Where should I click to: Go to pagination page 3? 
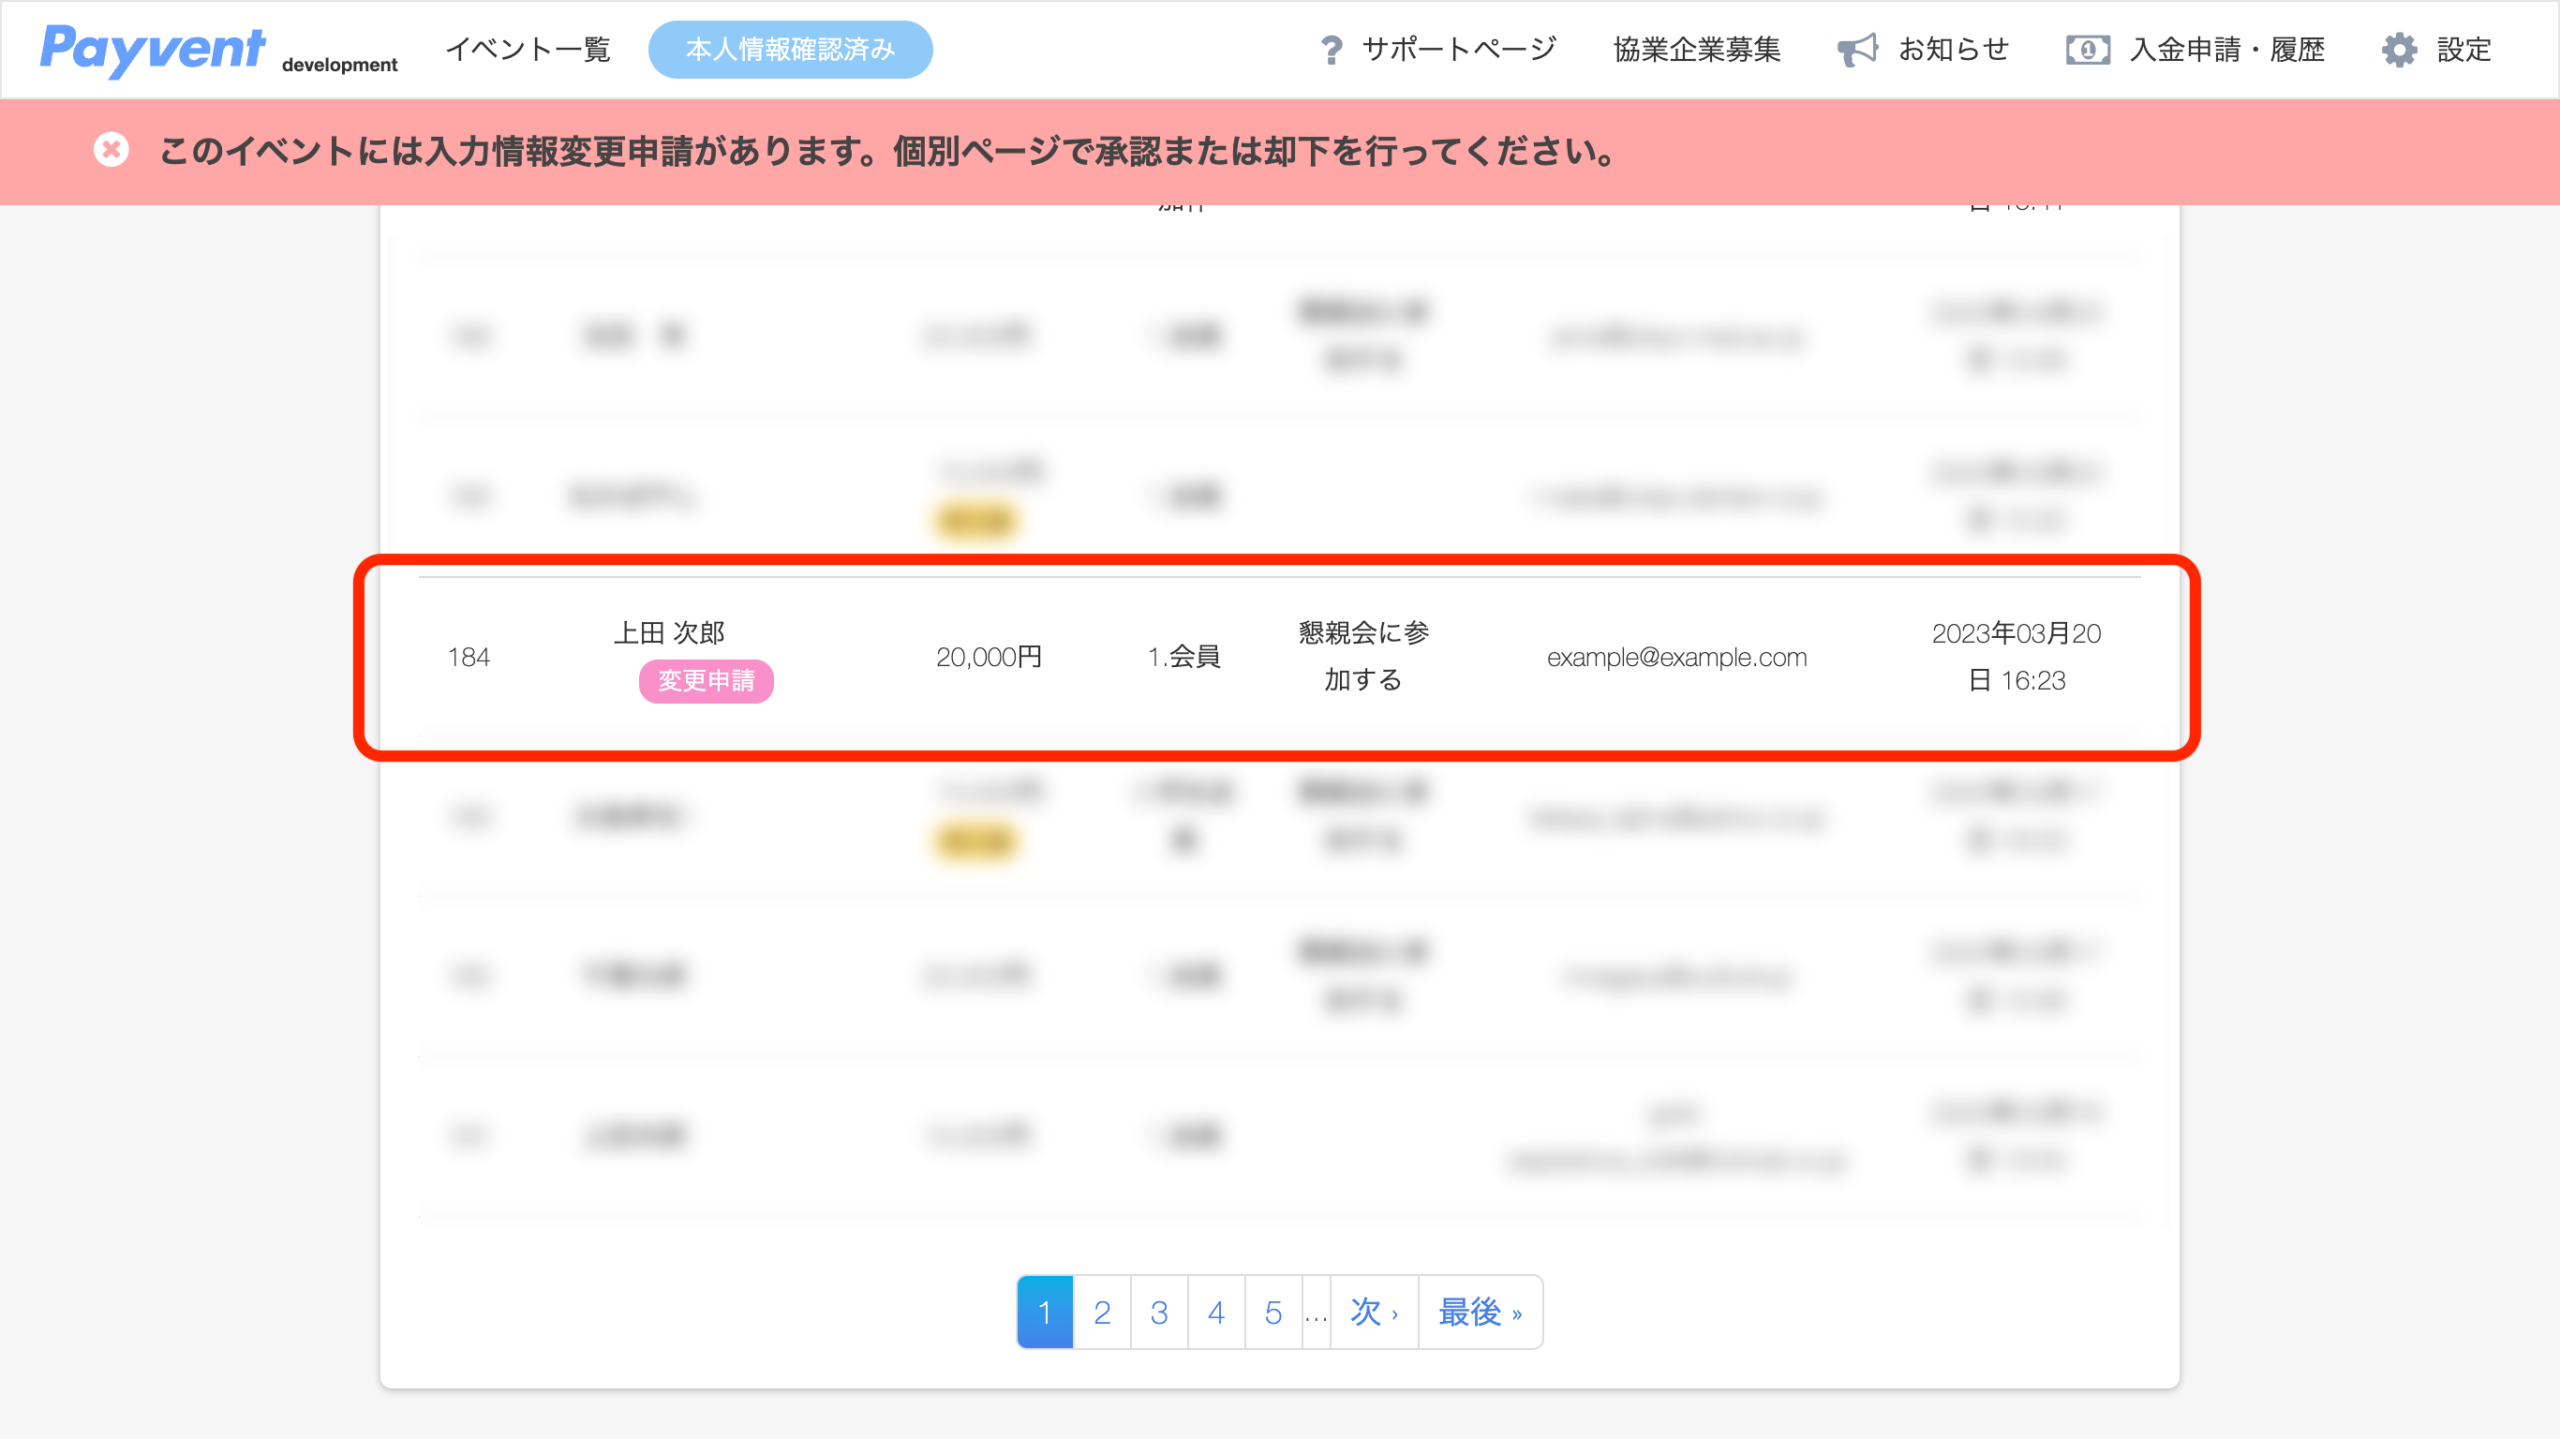pyautogui.click(x=1159, y=1312)
